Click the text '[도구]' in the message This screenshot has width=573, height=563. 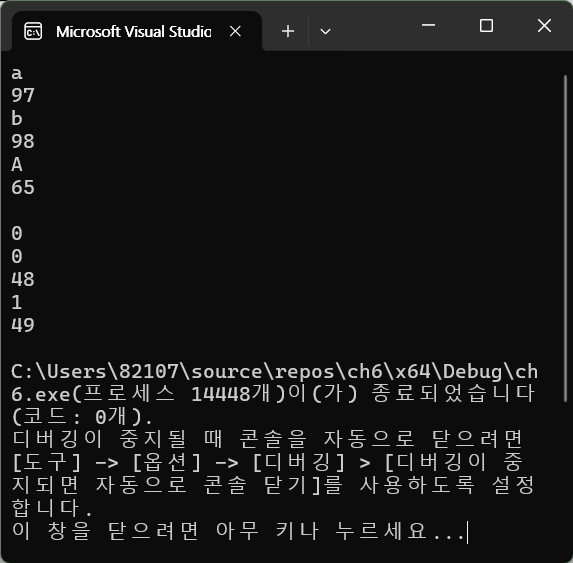[46, 463]
